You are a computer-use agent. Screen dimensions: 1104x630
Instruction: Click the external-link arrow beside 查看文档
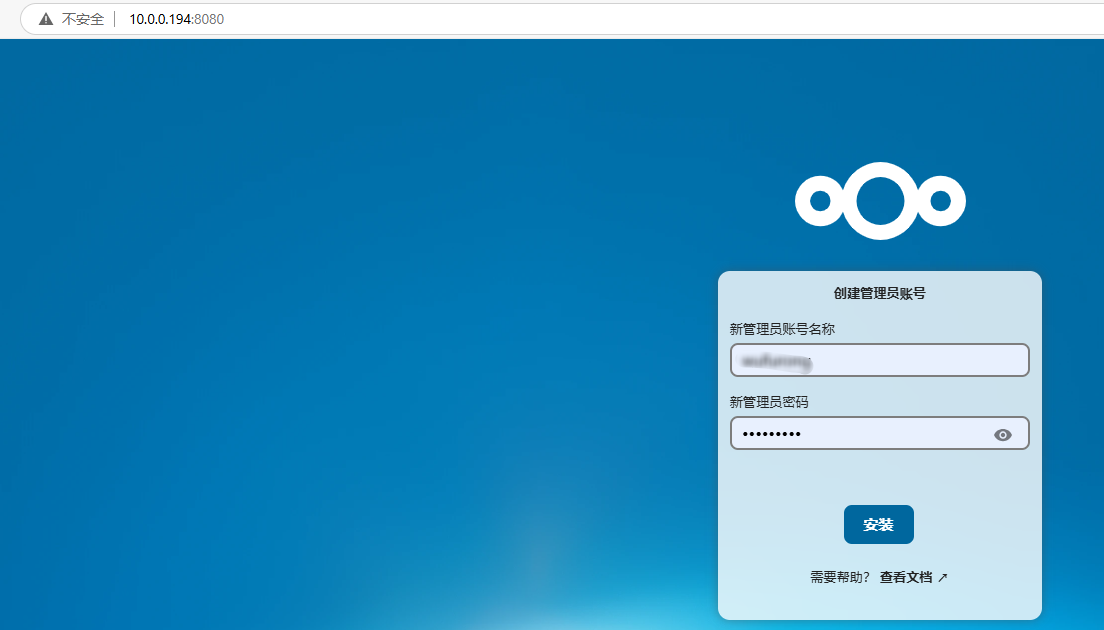click(942, 578)
